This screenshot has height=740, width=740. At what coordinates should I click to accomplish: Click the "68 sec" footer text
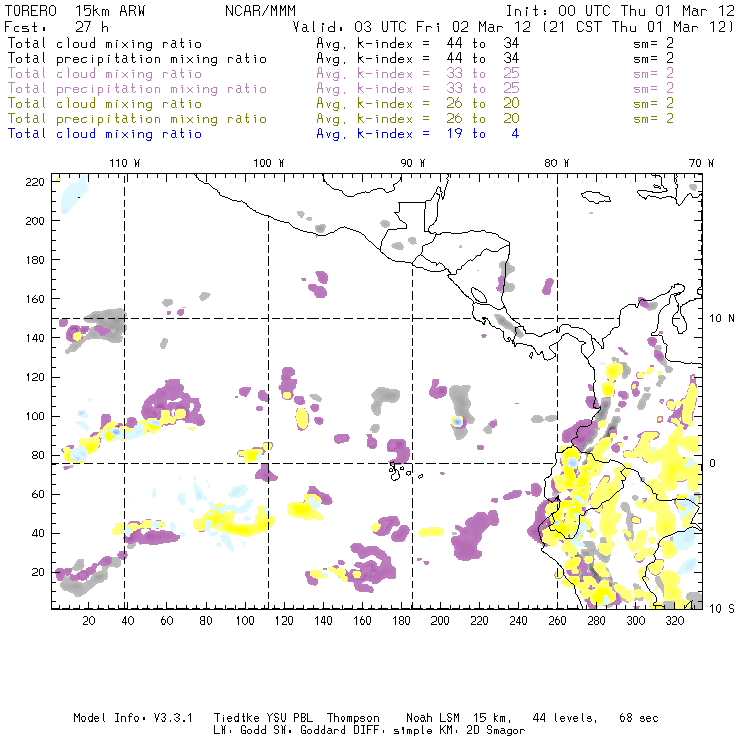[x=639, y=718]
